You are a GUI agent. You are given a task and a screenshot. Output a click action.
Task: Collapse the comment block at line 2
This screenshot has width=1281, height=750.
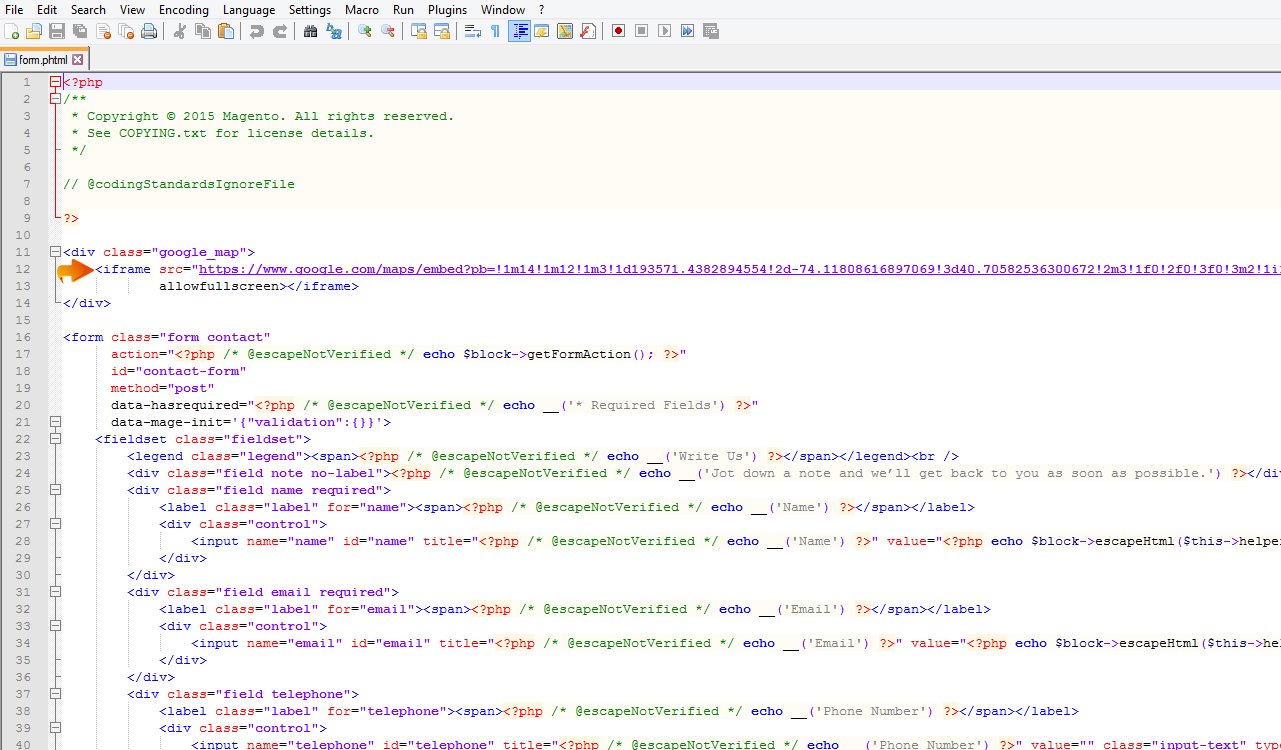point(56,99)
